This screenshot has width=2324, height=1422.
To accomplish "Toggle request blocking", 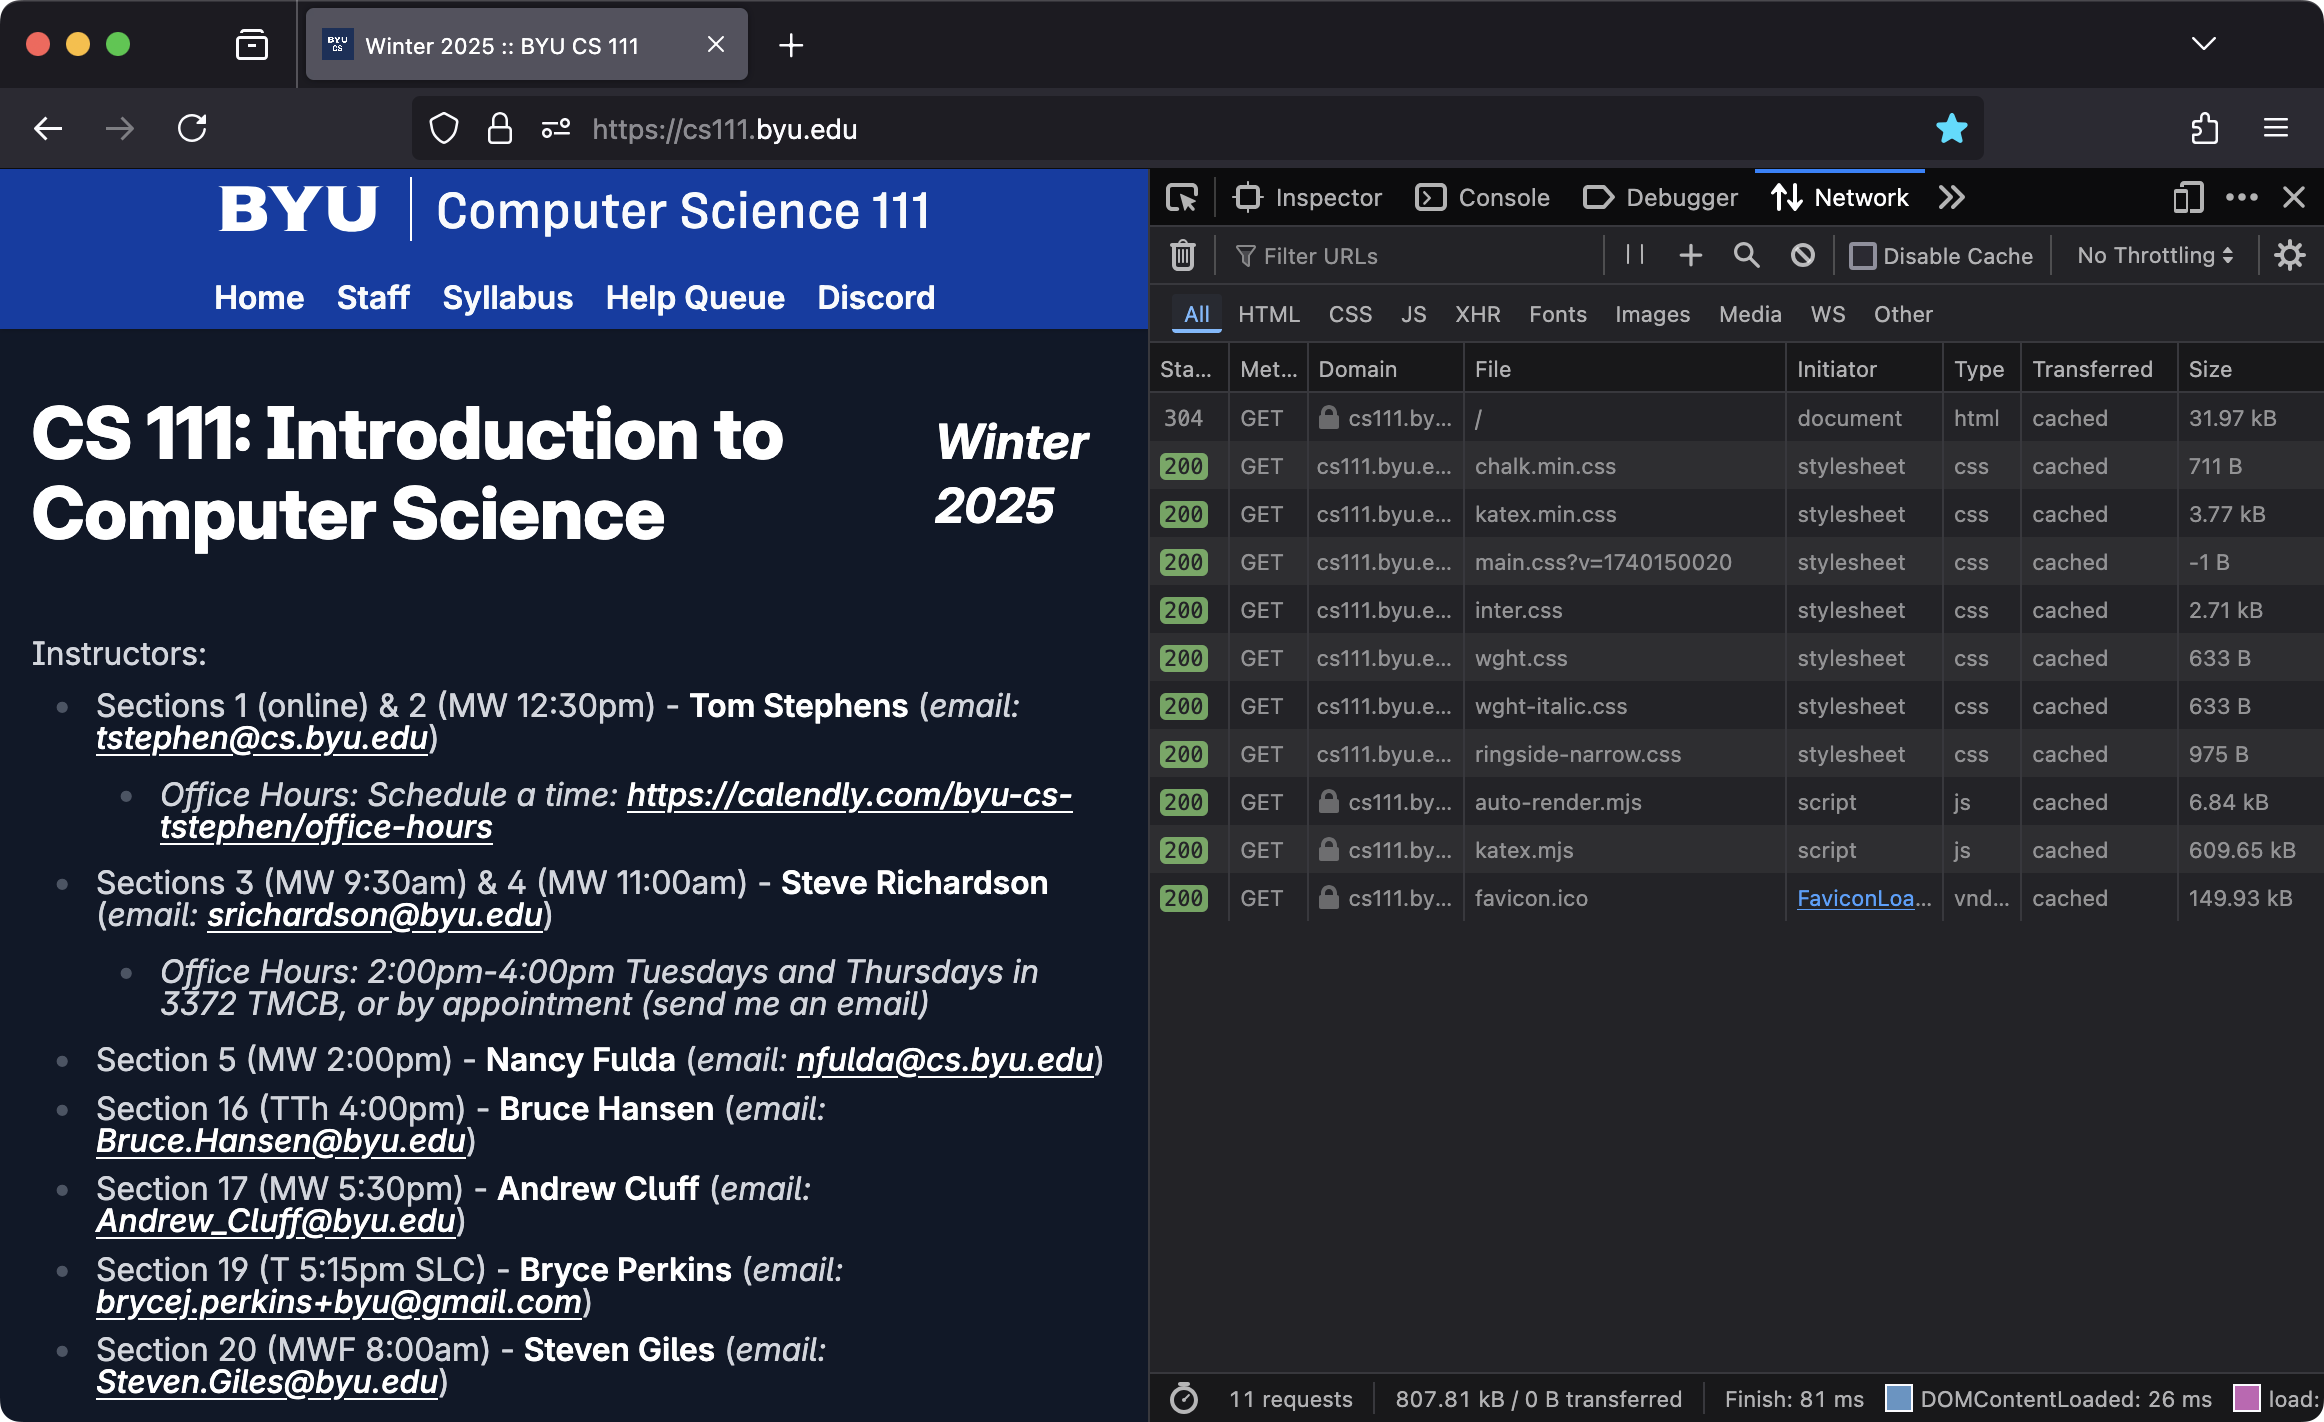I will coord(1802,255).
